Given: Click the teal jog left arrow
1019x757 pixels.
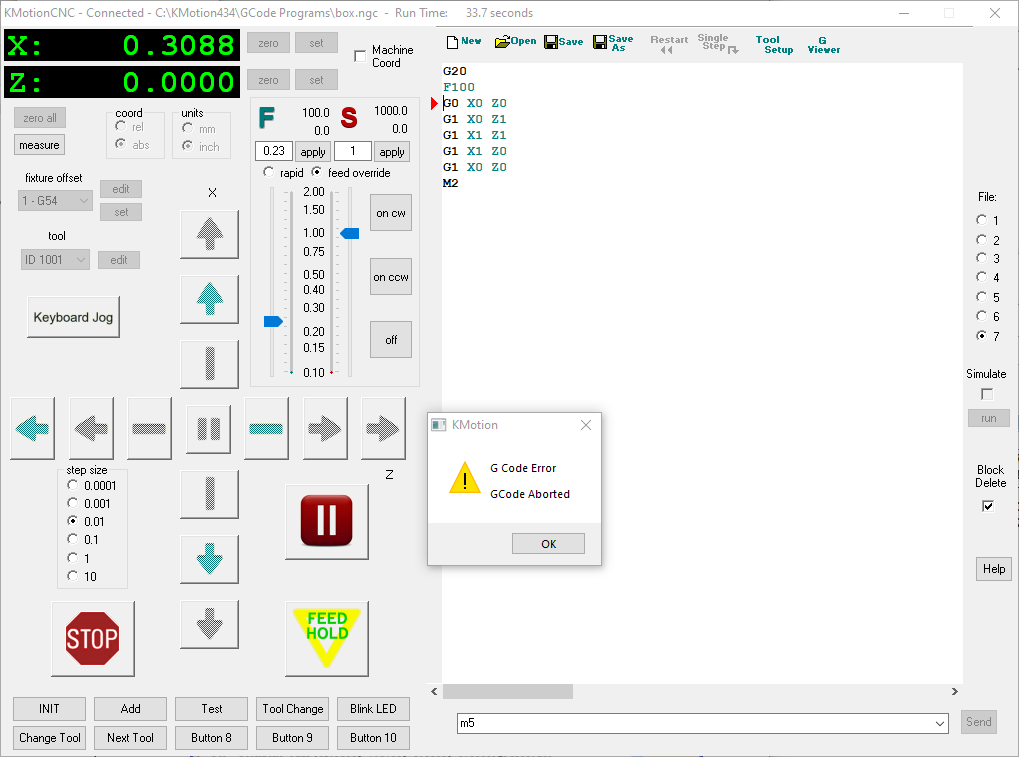Looking at the screenshot, I should pos(33,428).
